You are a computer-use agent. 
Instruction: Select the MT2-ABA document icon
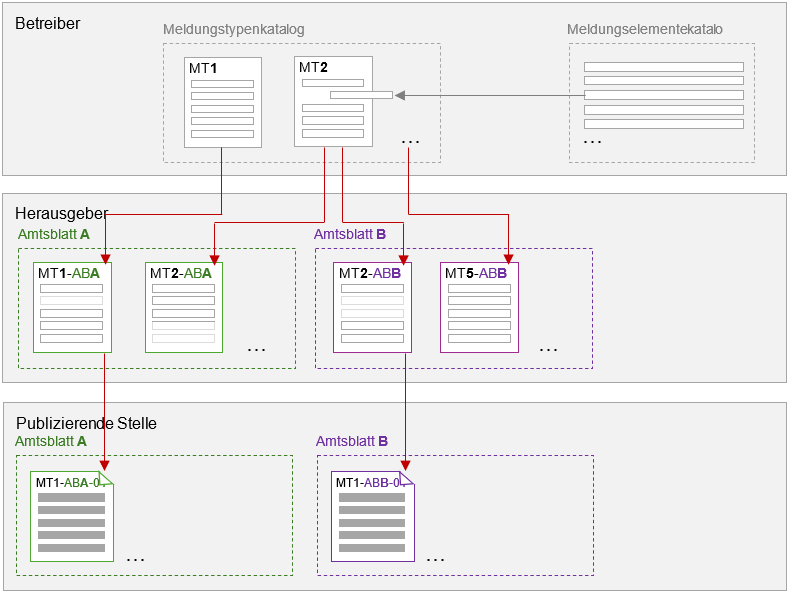pos(184,307)
